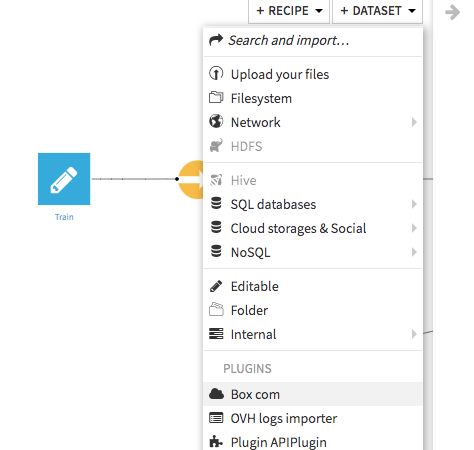Screen dimensions: 474x450
Task: Click the upload arrow icon
Action: pos(216,73)
